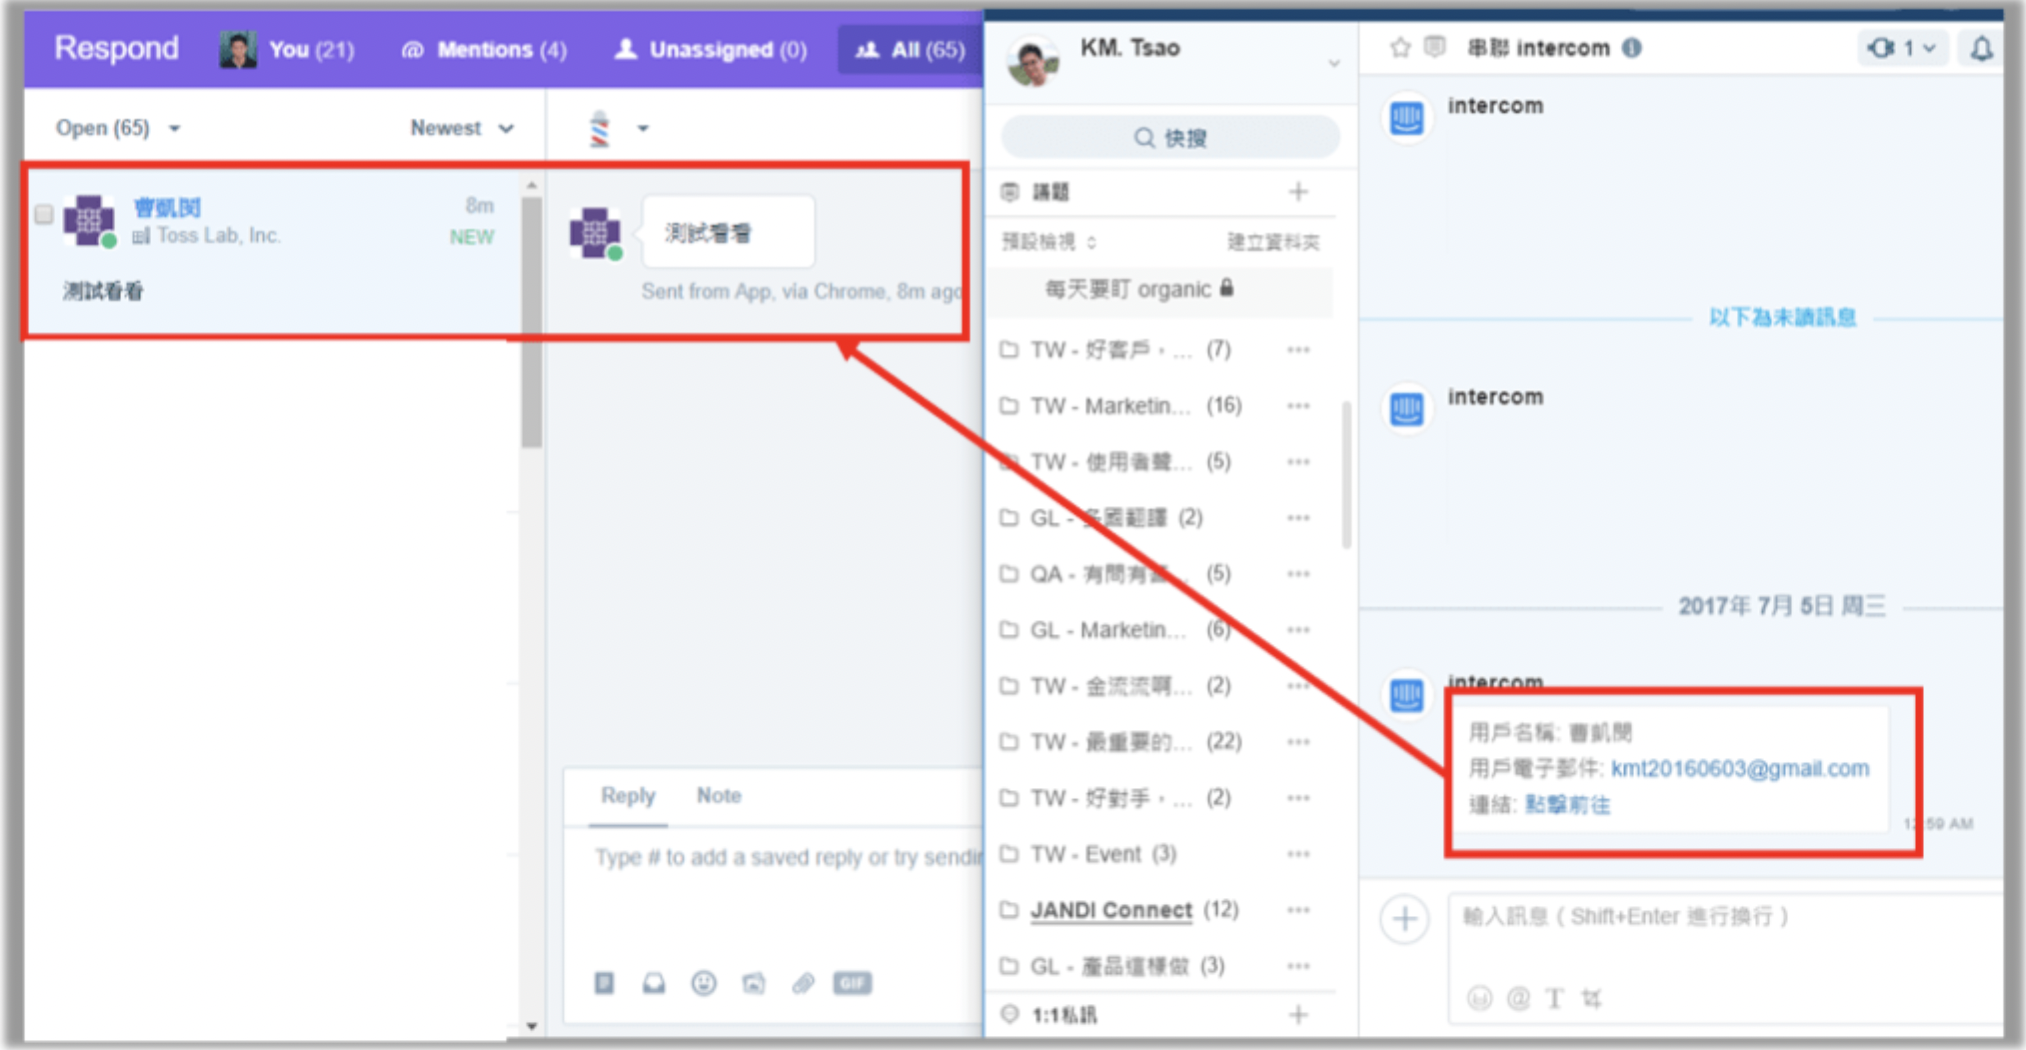2026x1050 pixels.
Task: Click the text formatting T icon
Action: click(1555, 998)
